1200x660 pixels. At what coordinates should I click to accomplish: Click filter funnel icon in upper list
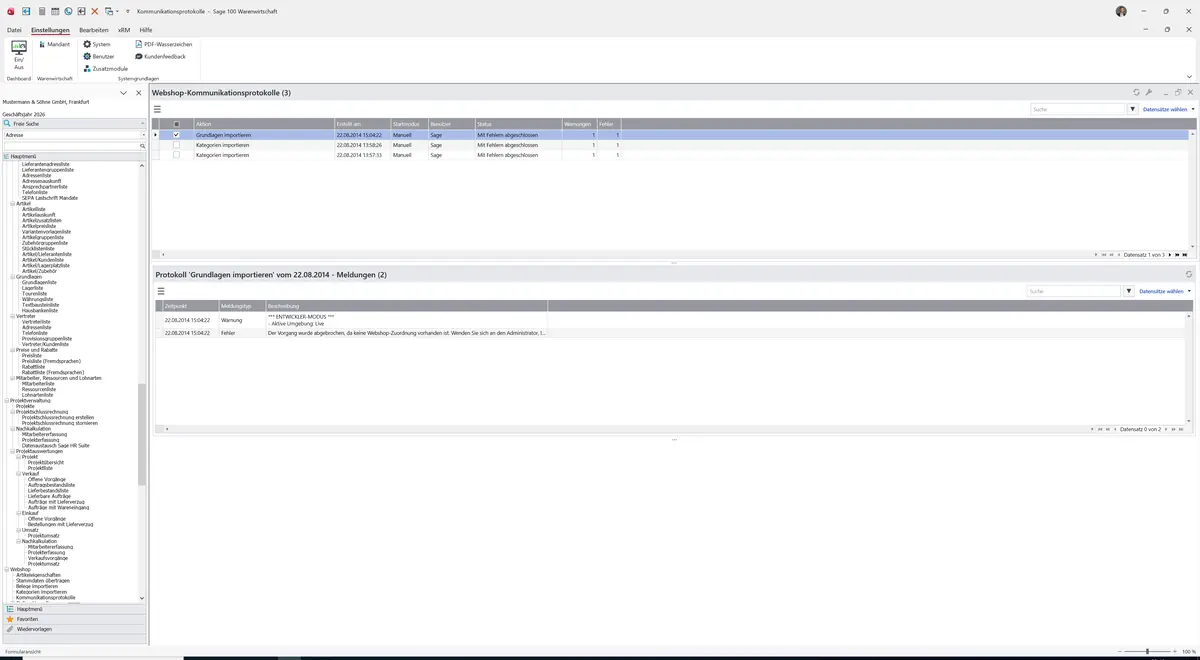click(1133, 109)
